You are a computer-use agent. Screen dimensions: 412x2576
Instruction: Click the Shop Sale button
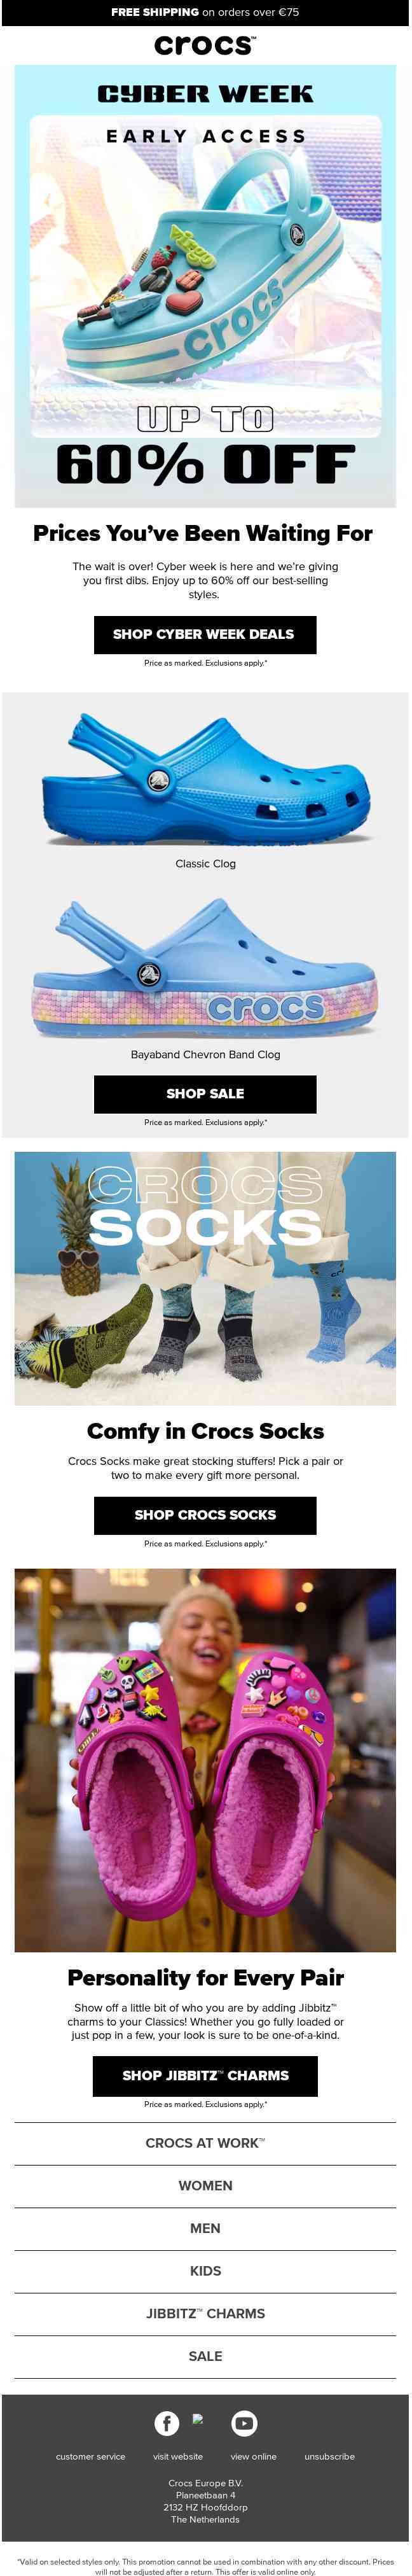tap(205, 1093)
